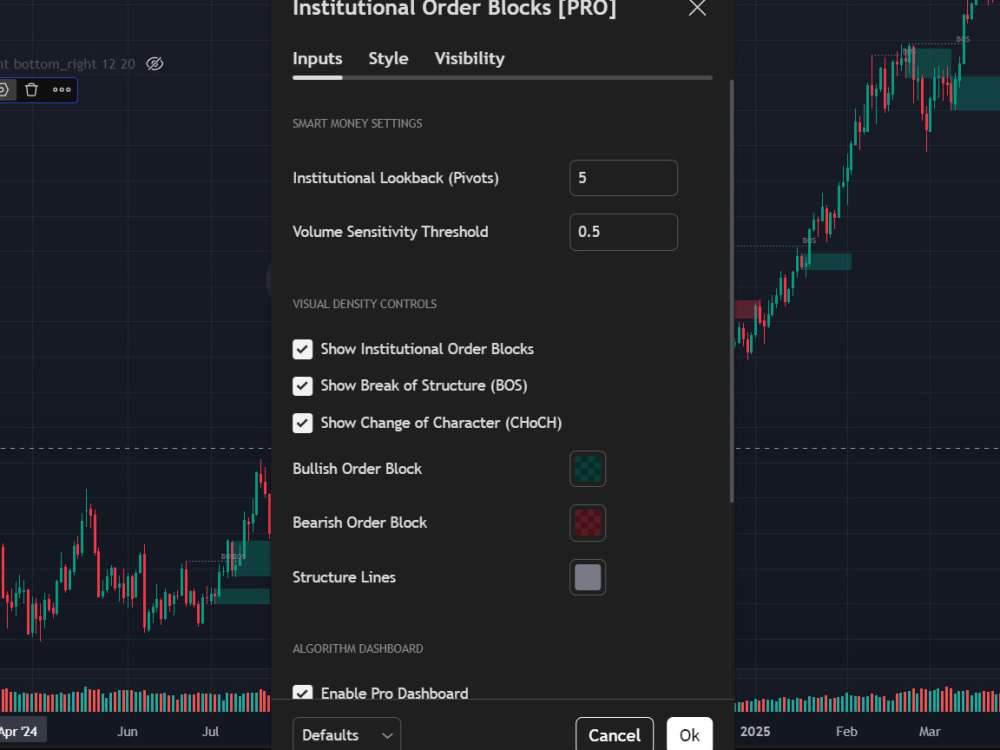Confirm settings with Ok button

[689, 735]
